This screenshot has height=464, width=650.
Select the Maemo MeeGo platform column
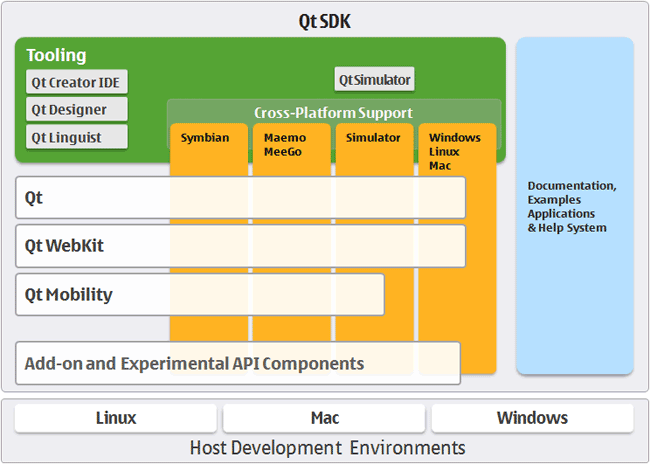[290, 144]
